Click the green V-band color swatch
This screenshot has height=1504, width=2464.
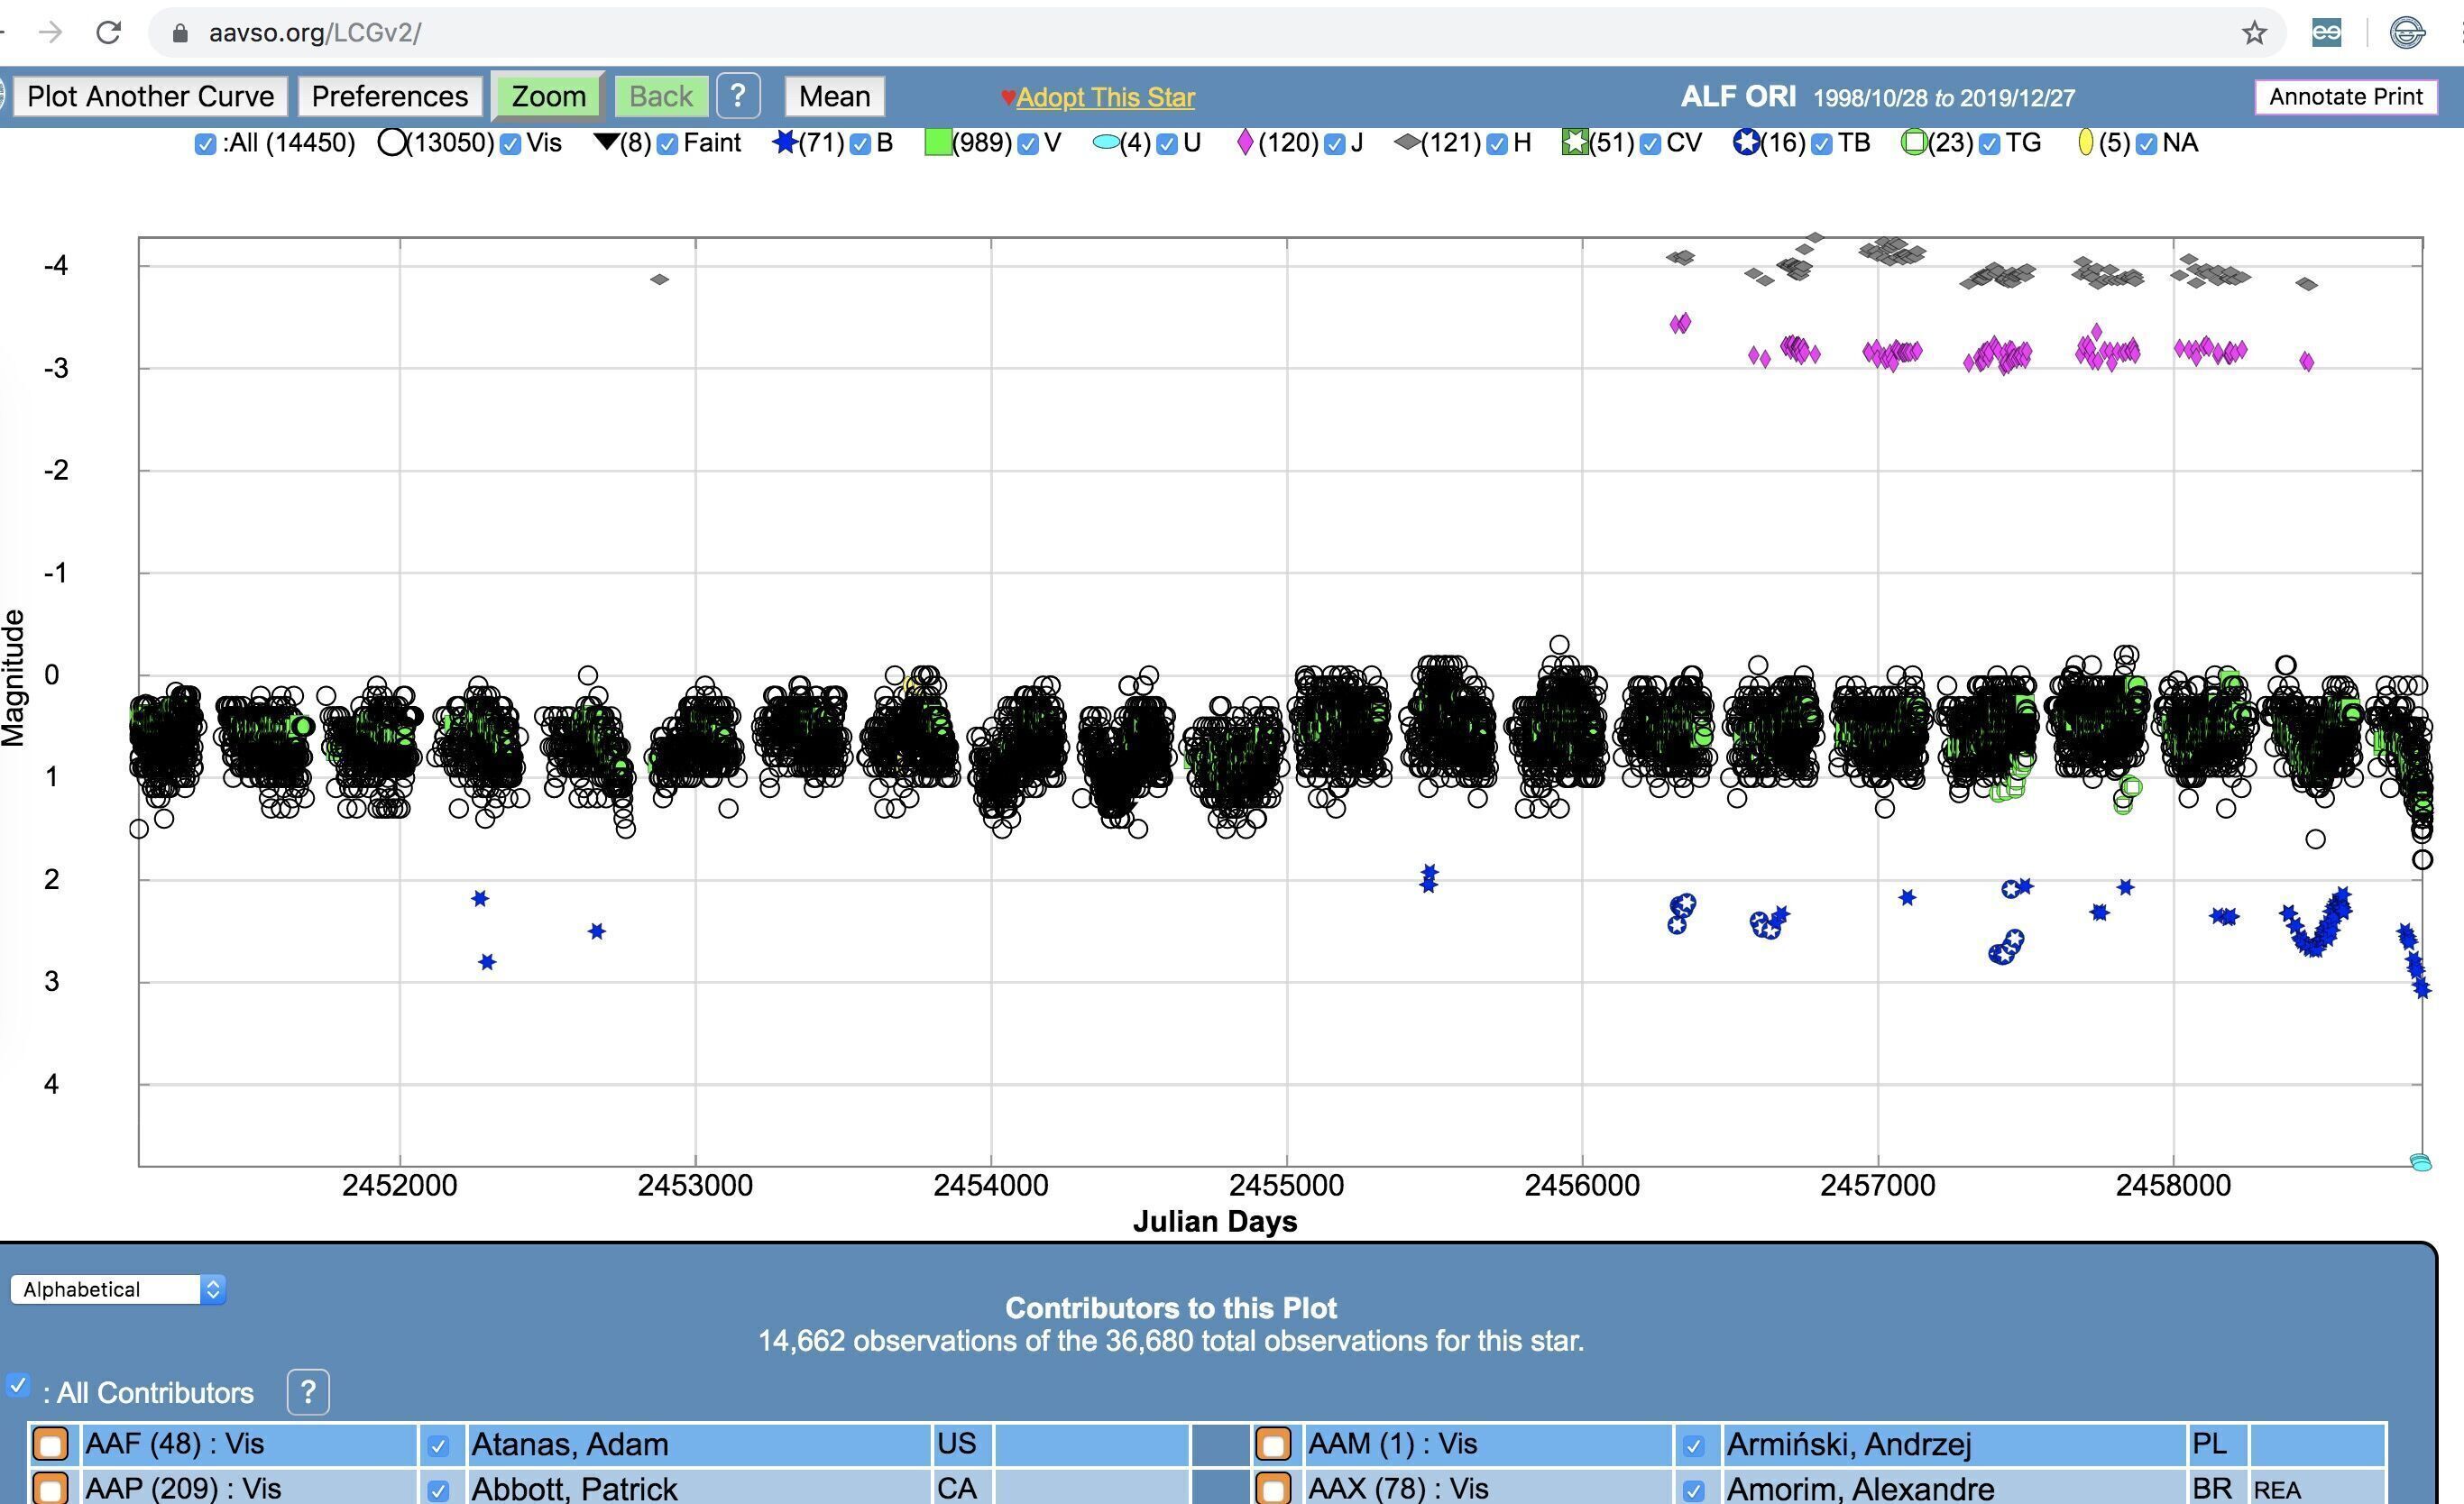tap(937, 143)
